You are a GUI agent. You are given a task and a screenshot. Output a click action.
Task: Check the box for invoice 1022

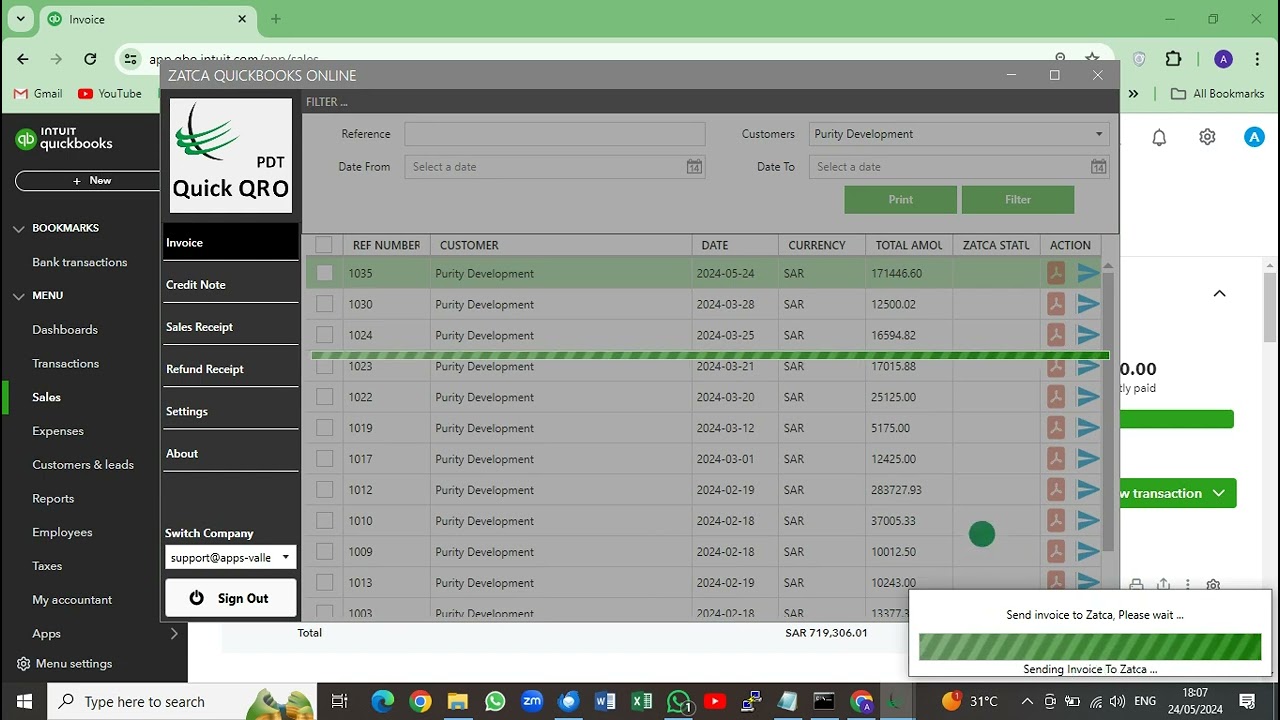point(324,397)
